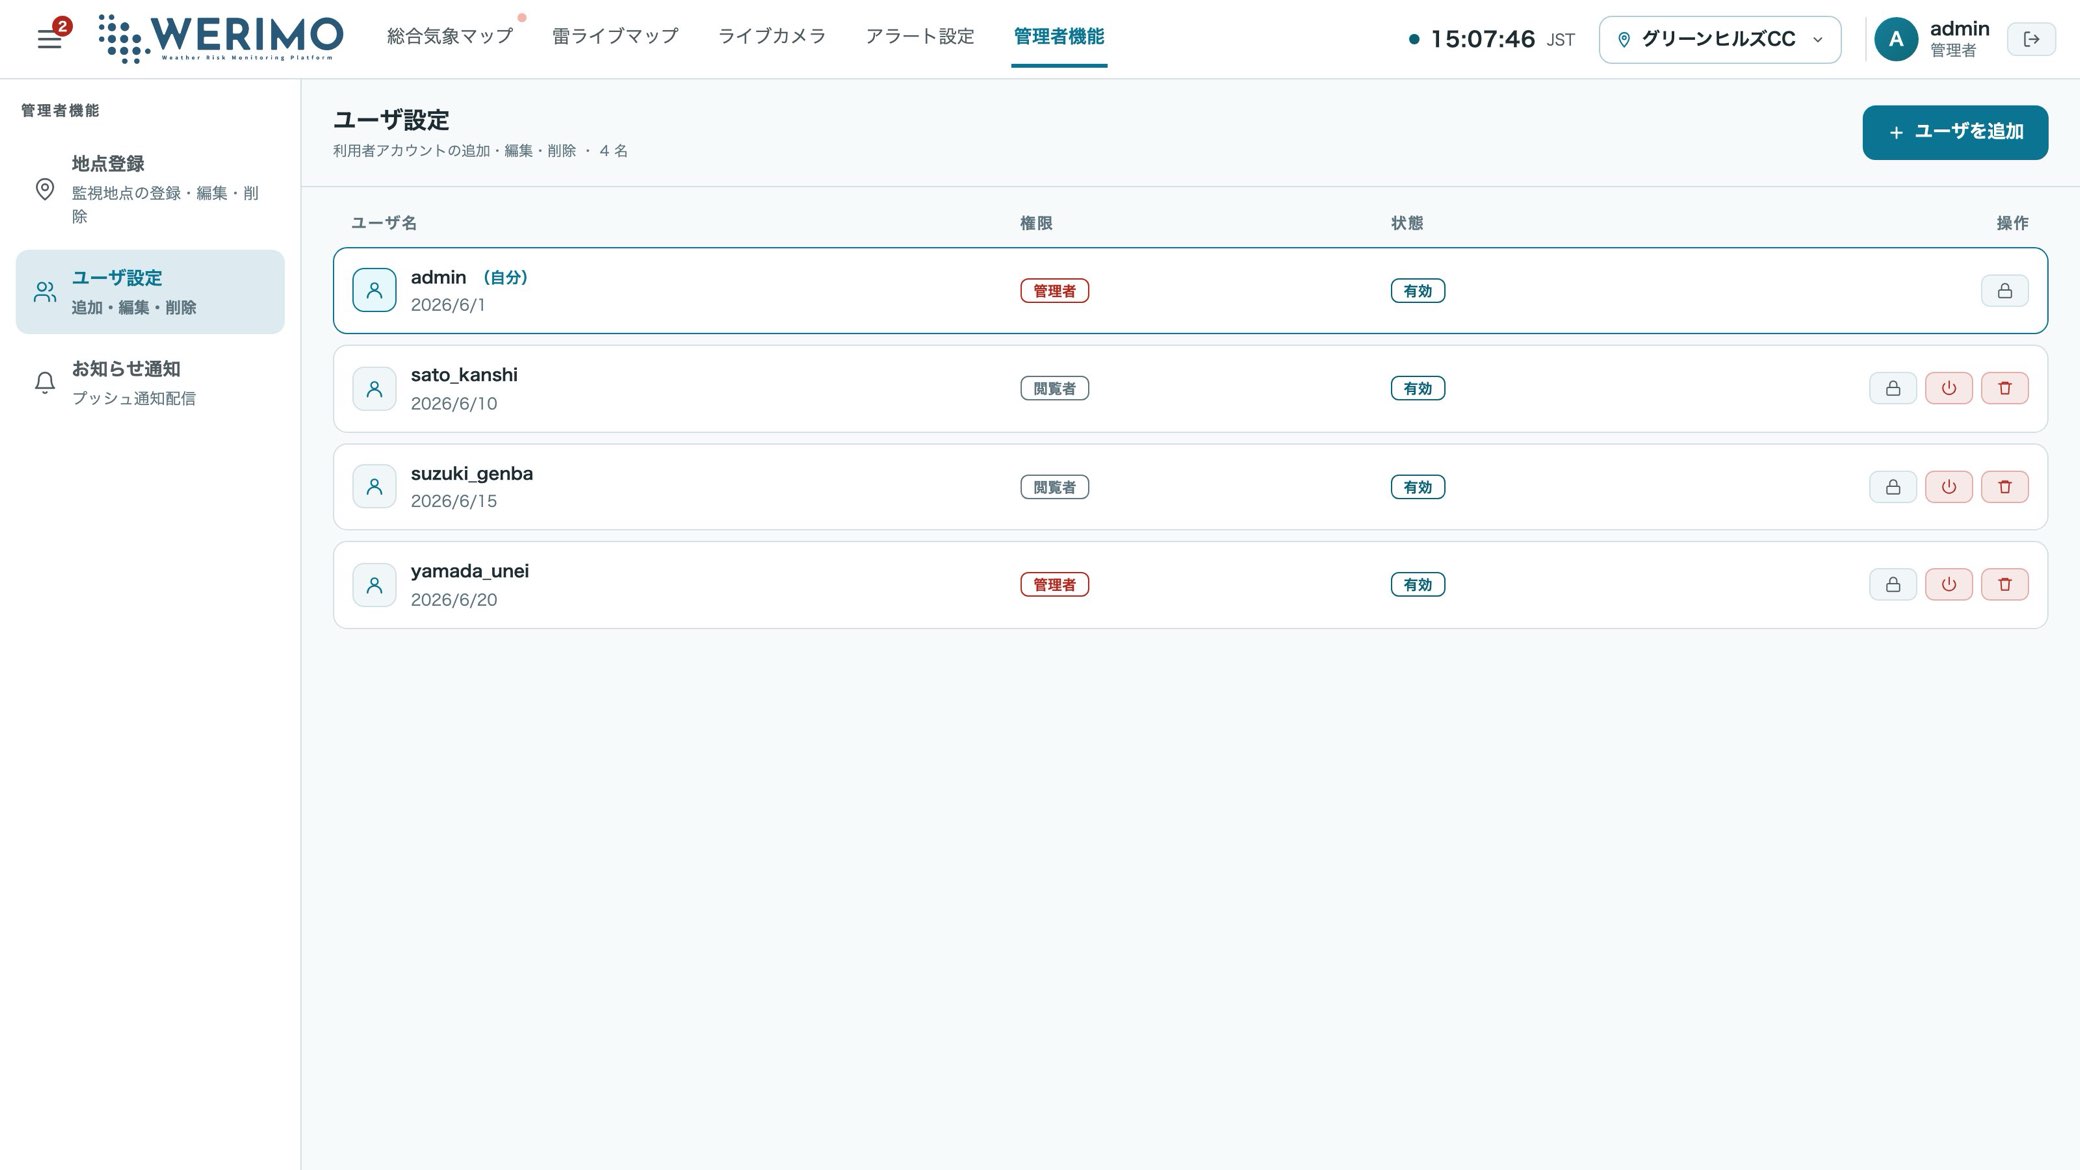Click the user avatar icon for suzuki_genba

pyautogui.click(x=374, y=487)
